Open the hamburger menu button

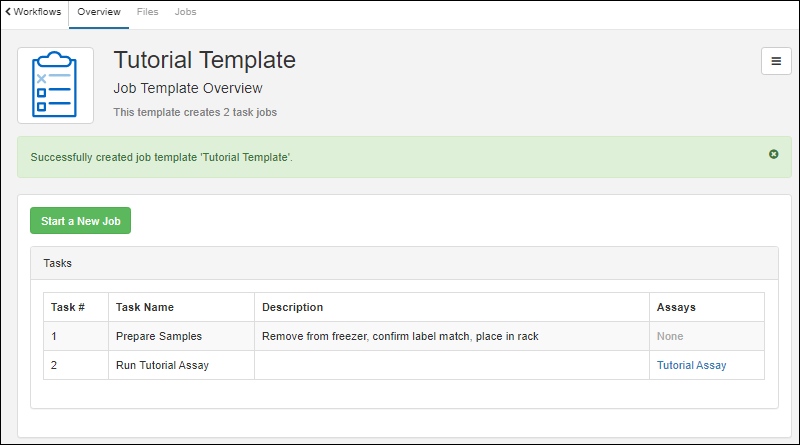(x=776, y=61)
